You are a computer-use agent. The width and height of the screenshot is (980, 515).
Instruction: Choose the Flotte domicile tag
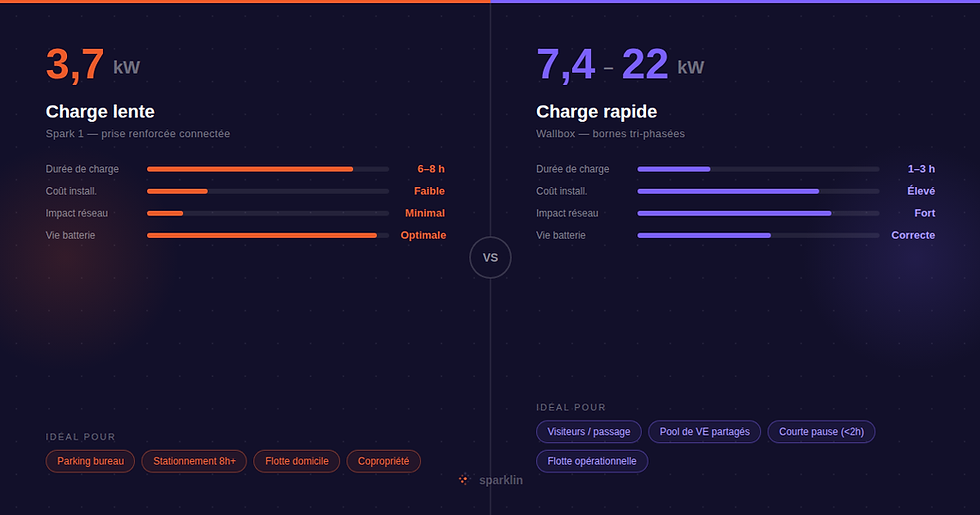[x=297, y=461]
